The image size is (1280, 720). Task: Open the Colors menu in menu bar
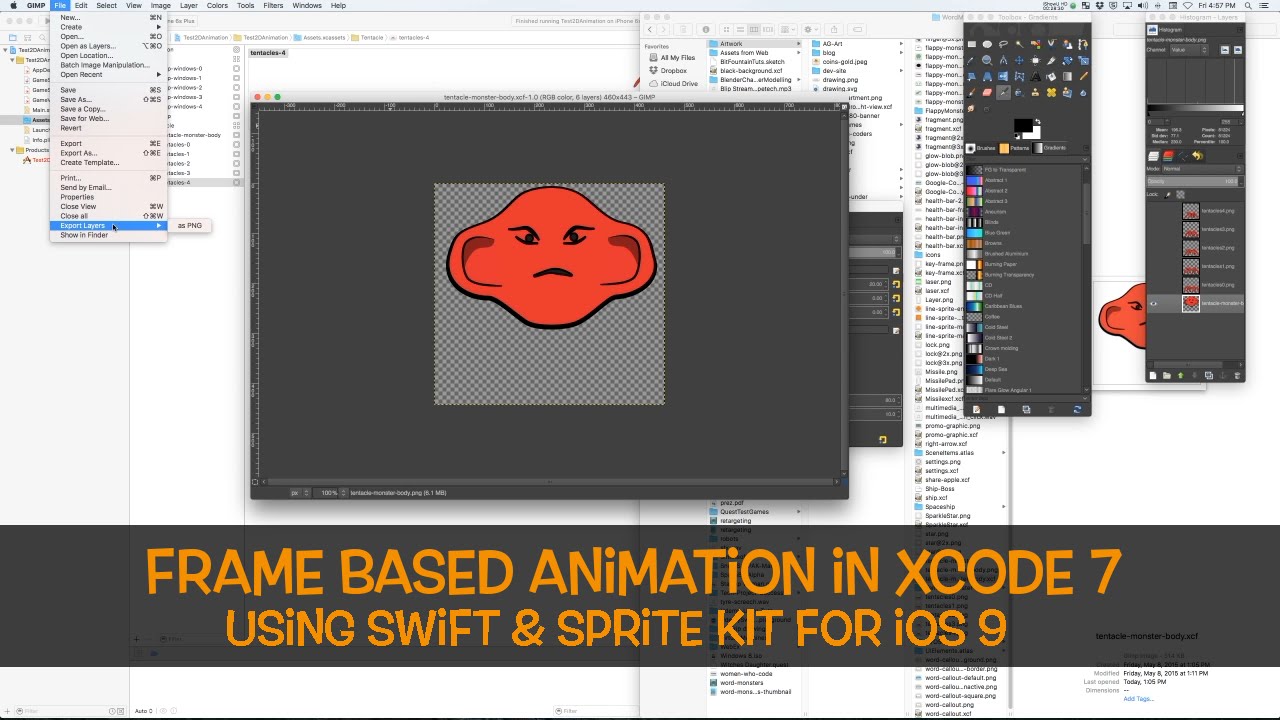pos(217,5)
